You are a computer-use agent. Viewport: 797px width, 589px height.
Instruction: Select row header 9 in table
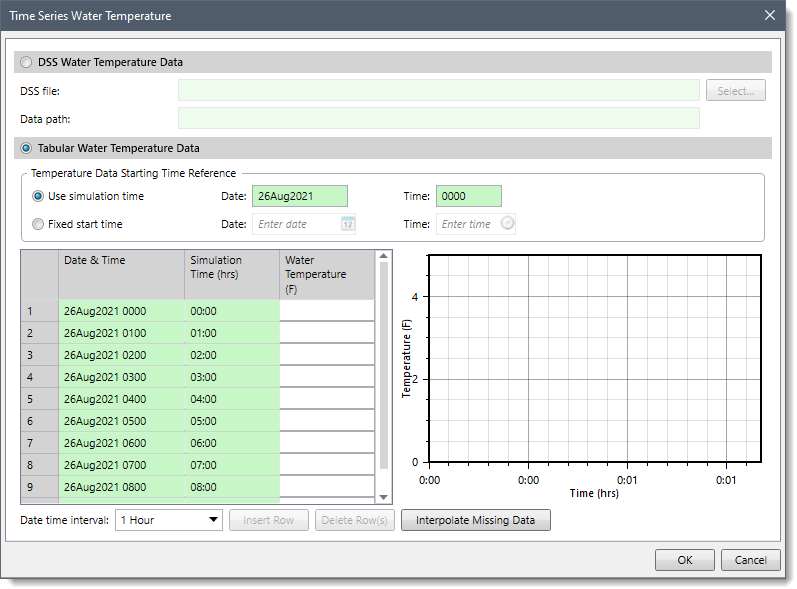click(40, 487)
